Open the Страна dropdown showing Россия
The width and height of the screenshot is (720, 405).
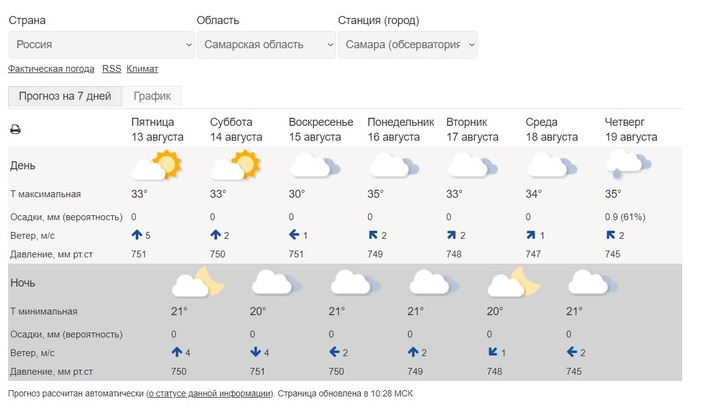[x=101, y=45]
